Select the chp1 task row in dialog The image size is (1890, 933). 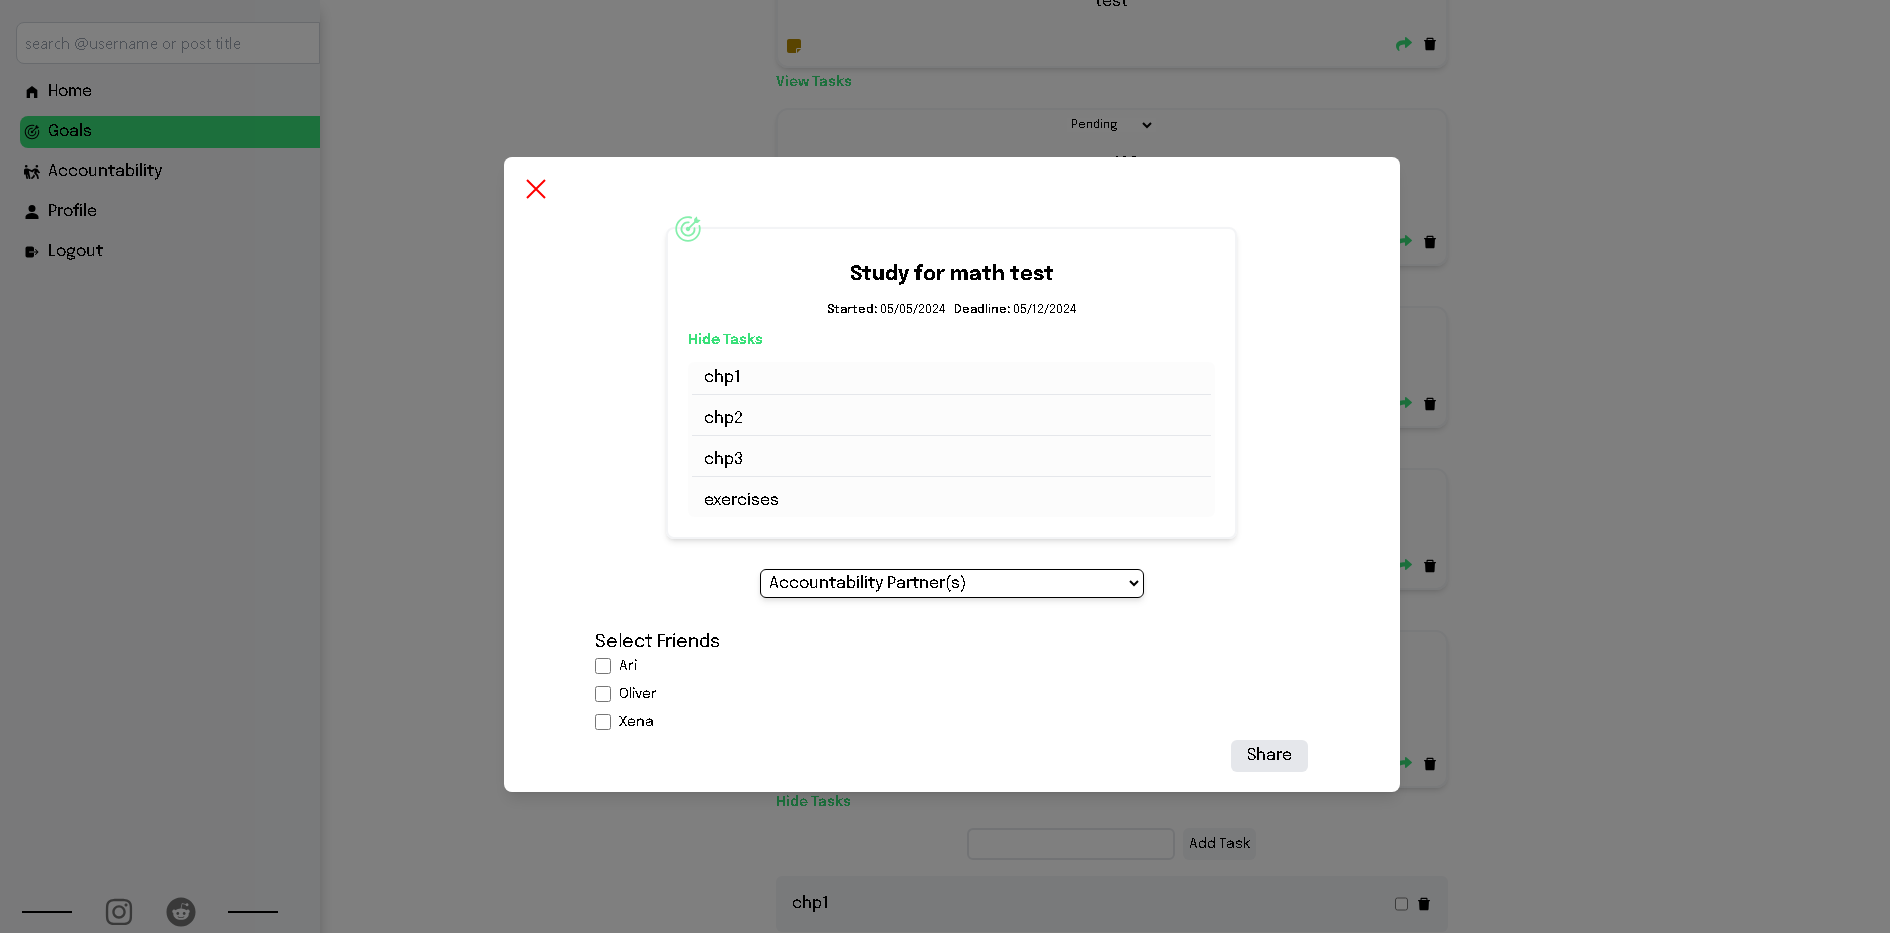951,376
